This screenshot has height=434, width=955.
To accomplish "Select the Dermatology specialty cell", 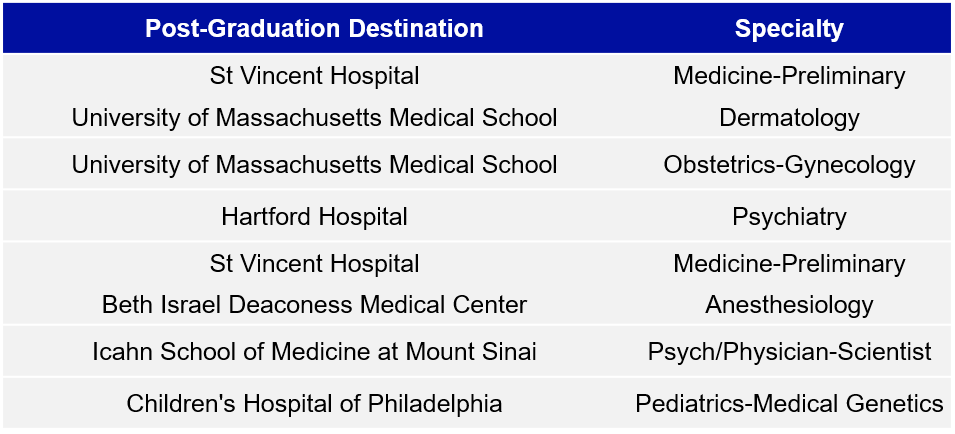I will click(789, 117).
